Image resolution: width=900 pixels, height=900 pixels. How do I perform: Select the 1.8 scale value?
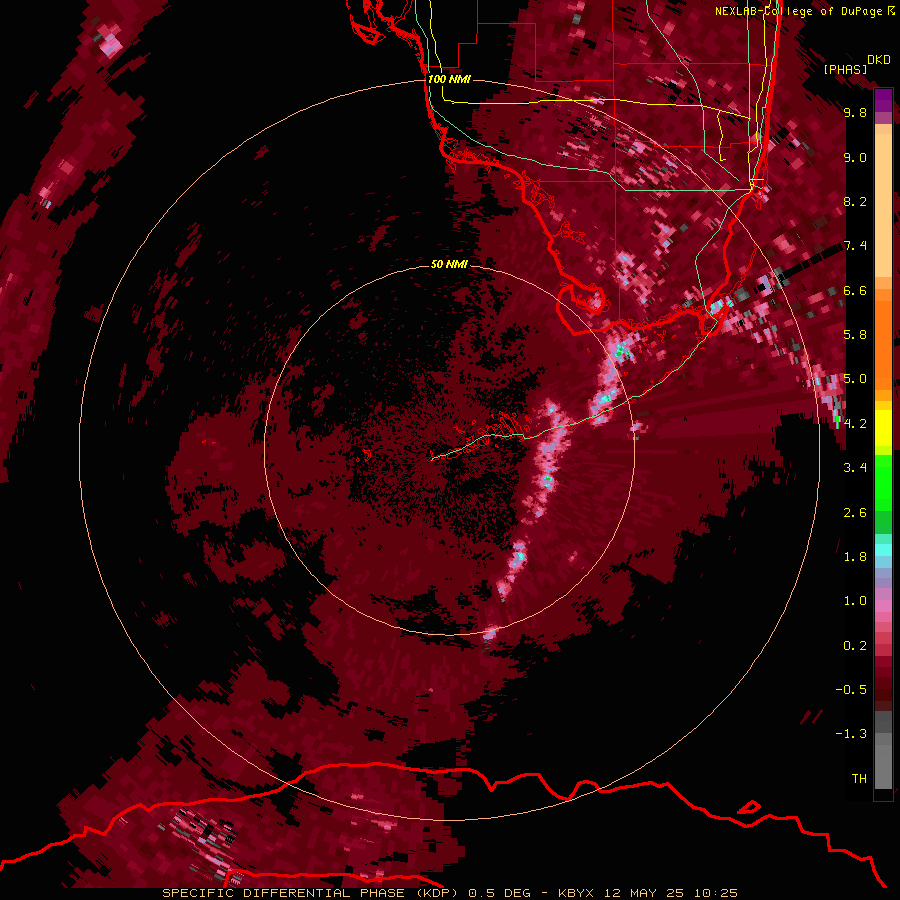point(855,557)
